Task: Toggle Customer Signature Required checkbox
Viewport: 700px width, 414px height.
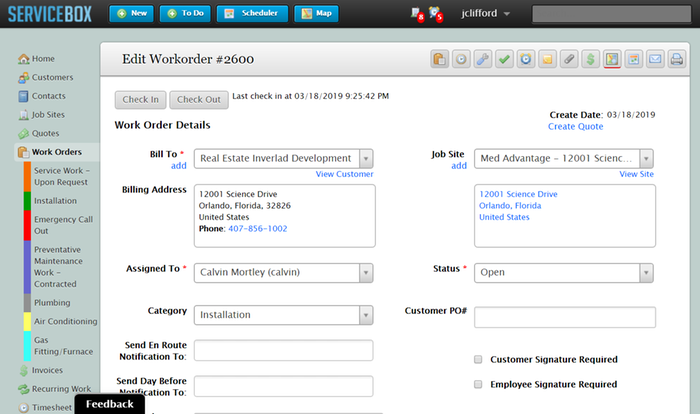Action: click(478, 360)
